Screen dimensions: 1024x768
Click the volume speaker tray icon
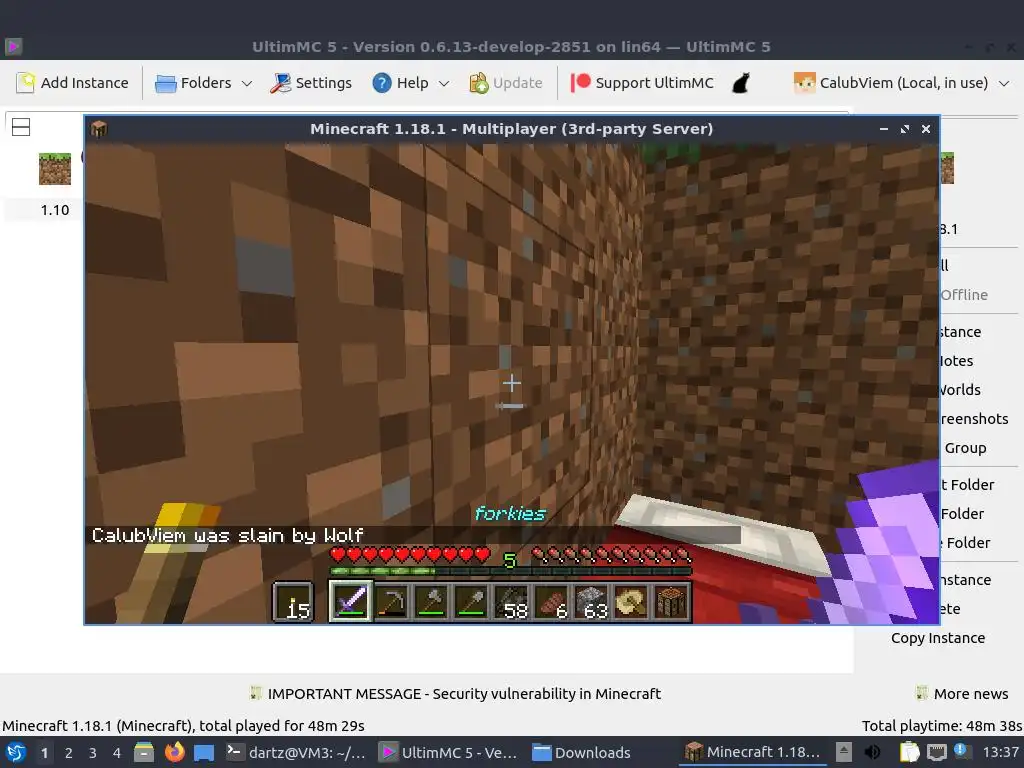tap(872, 752)
